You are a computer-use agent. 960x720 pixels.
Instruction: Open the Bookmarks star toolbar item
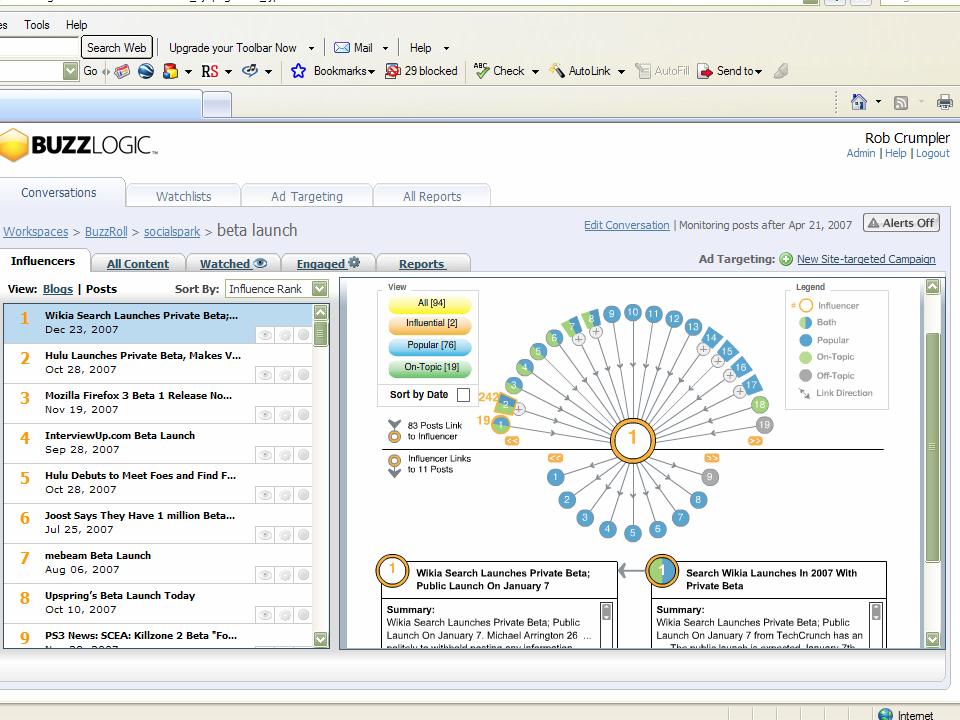click(x=298, y=71)
